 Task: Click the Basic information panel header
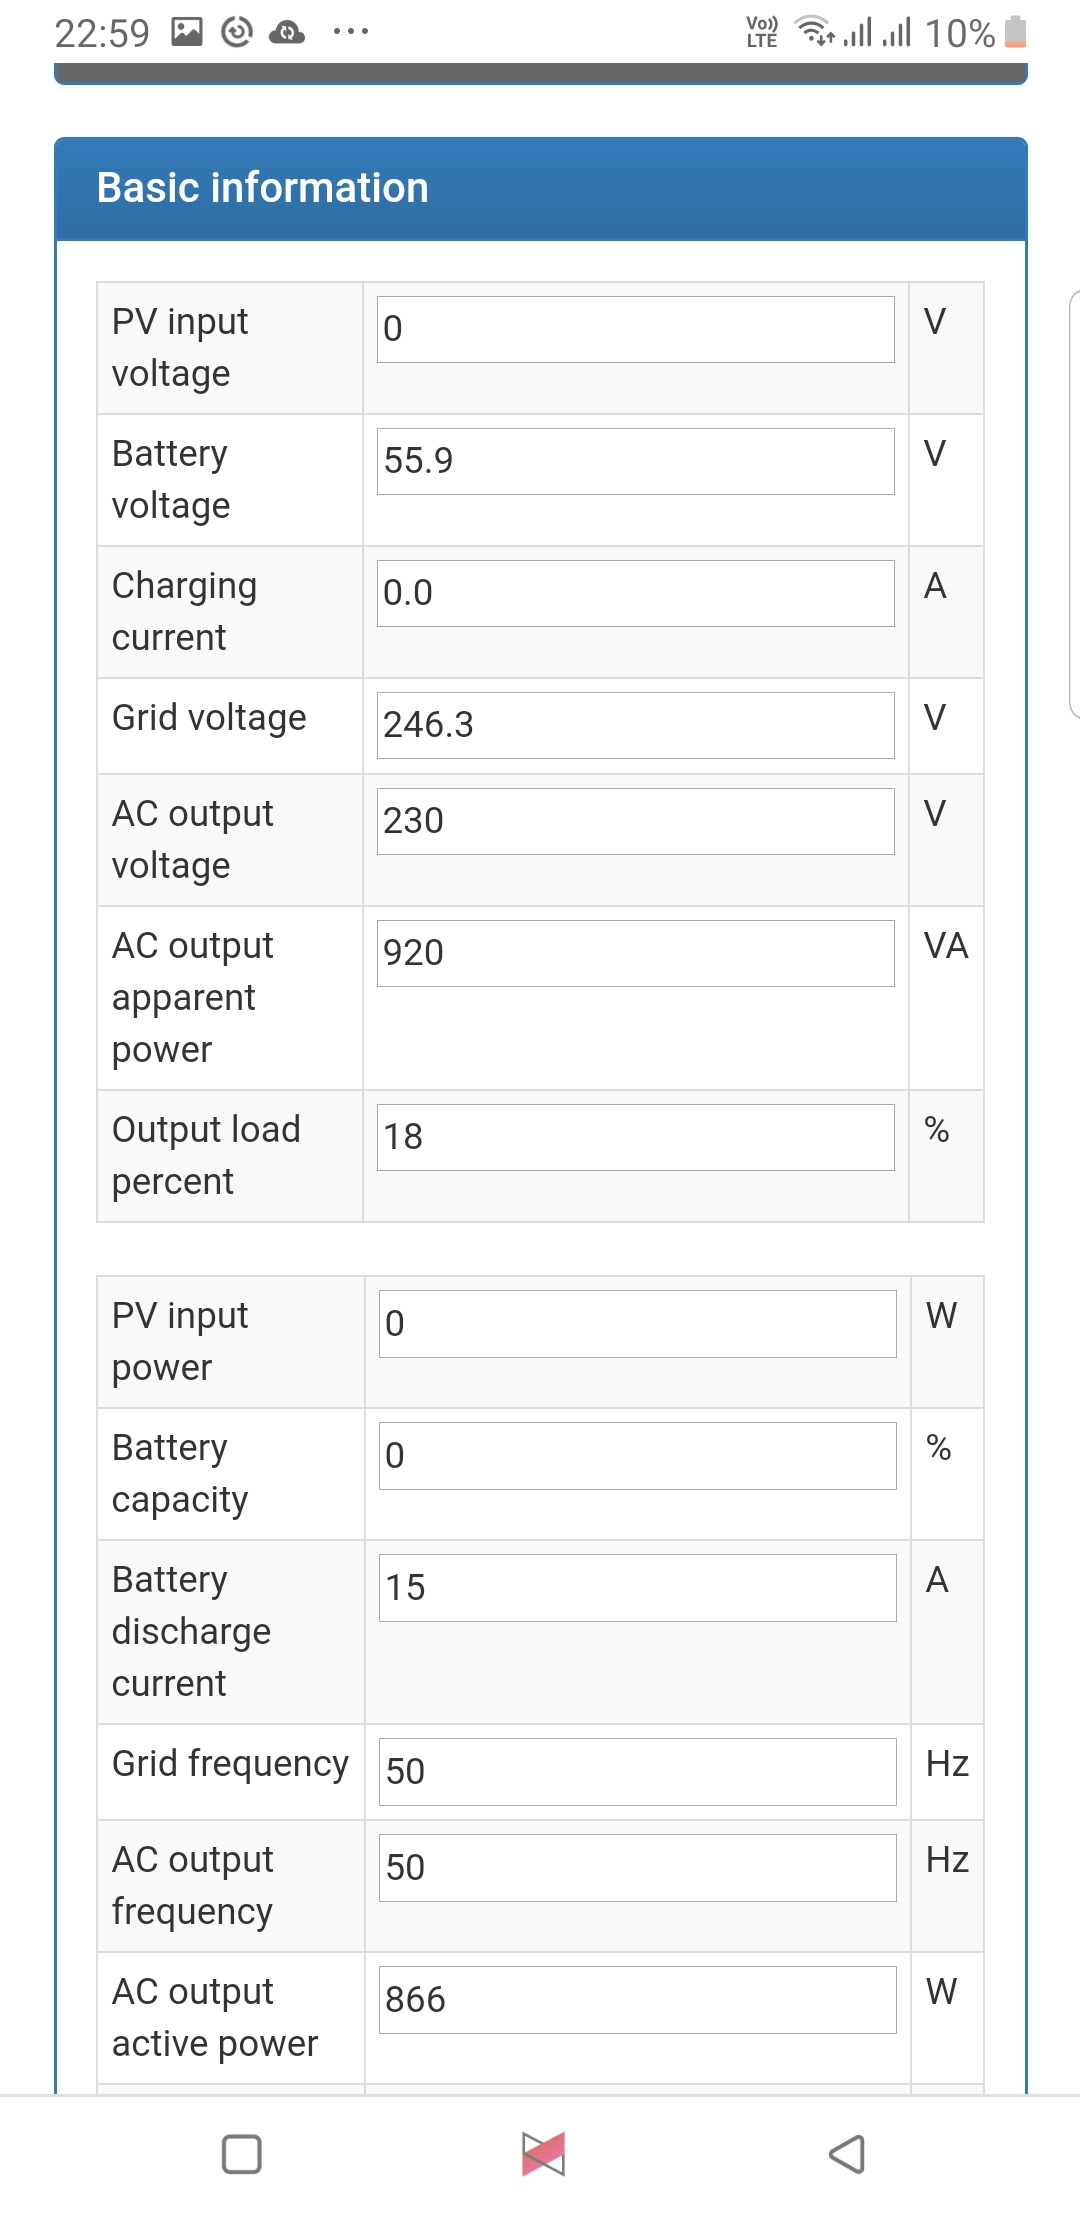(x=540, y=189)
